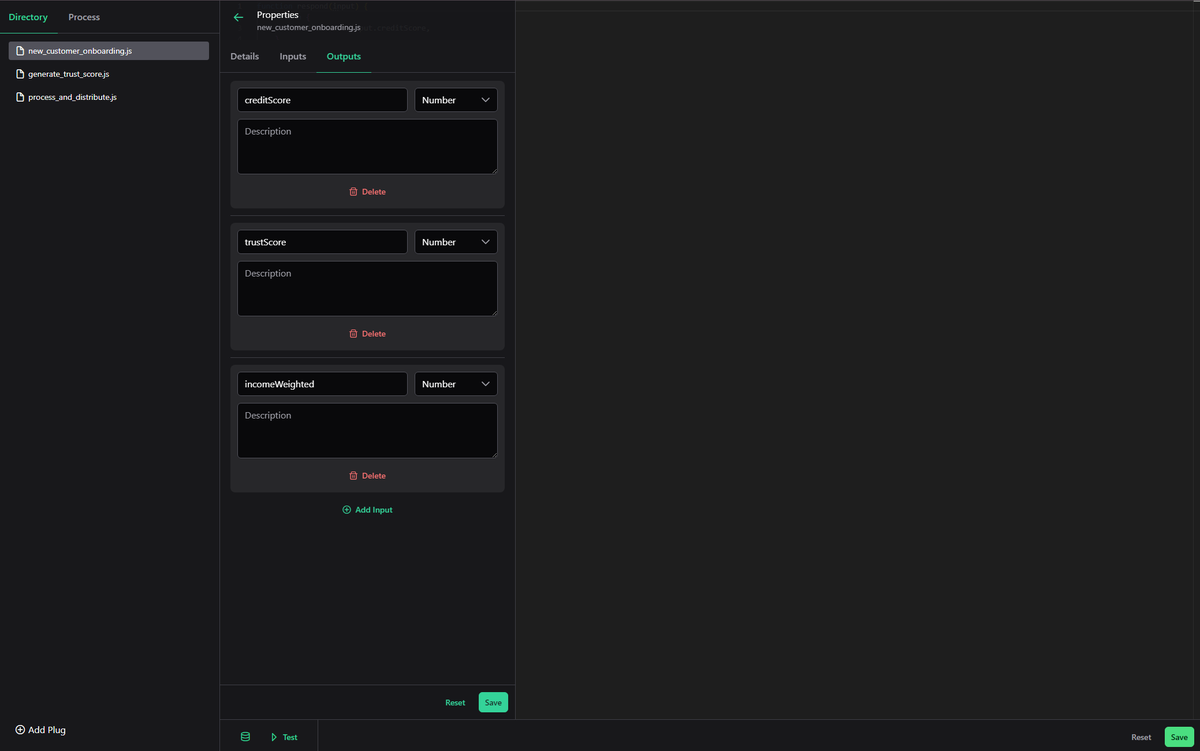Click Save in the Properties panel
1200x751 pixels.
[x=493, y=702]
